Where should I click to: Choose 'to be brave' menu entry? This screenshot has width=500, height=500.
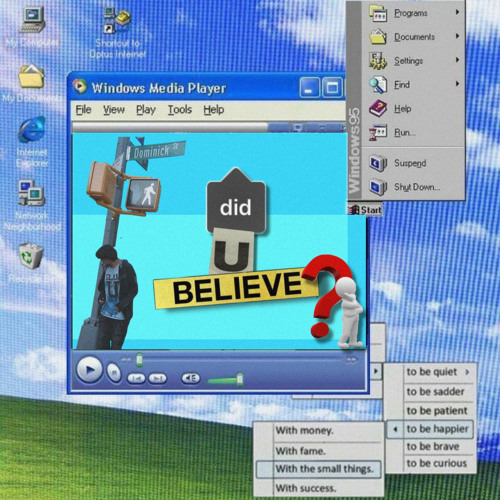pyautogui.click(x=433, y=447)
